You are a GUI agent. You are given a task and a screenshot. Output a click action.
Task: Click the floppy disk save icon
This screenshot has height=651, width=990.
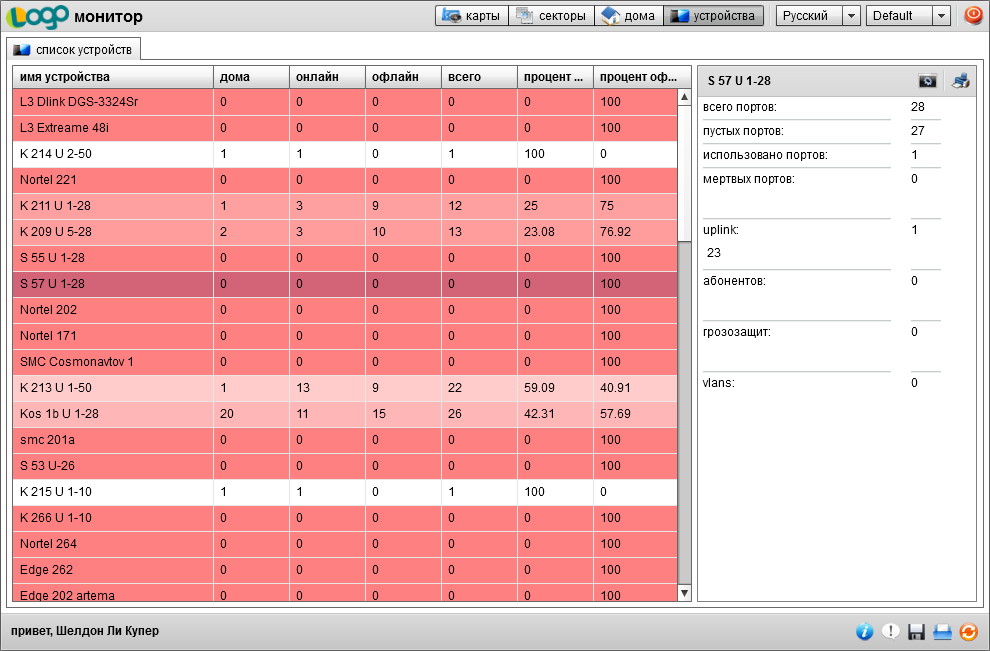point(916,631)
